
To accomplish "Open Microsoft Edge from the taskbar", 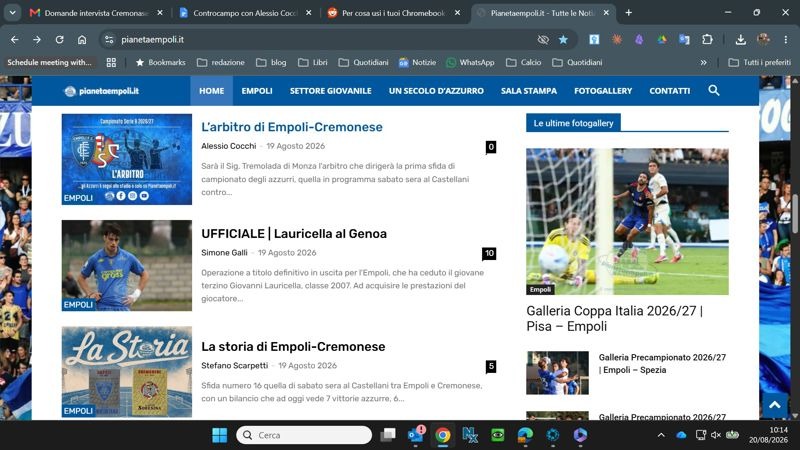I will [x=525, y=435].
